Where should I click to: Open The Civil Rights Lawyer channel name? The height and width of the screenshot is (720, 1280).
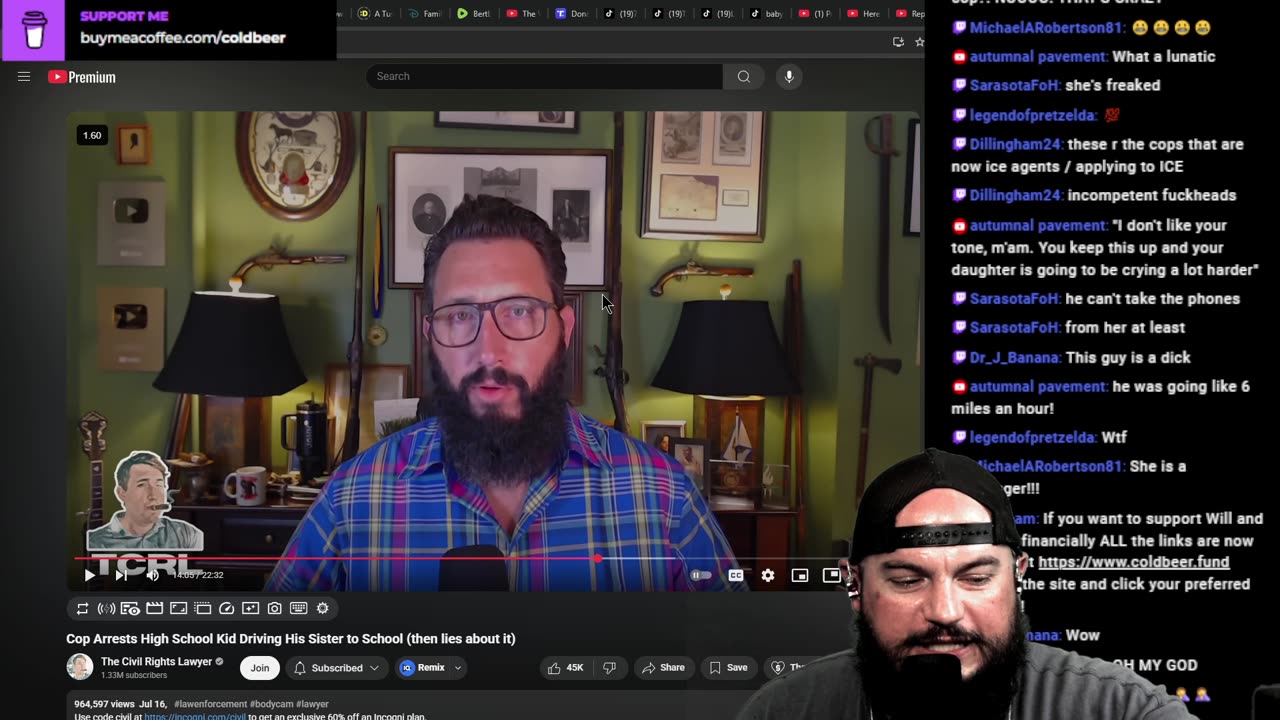(x=157, y=662)
